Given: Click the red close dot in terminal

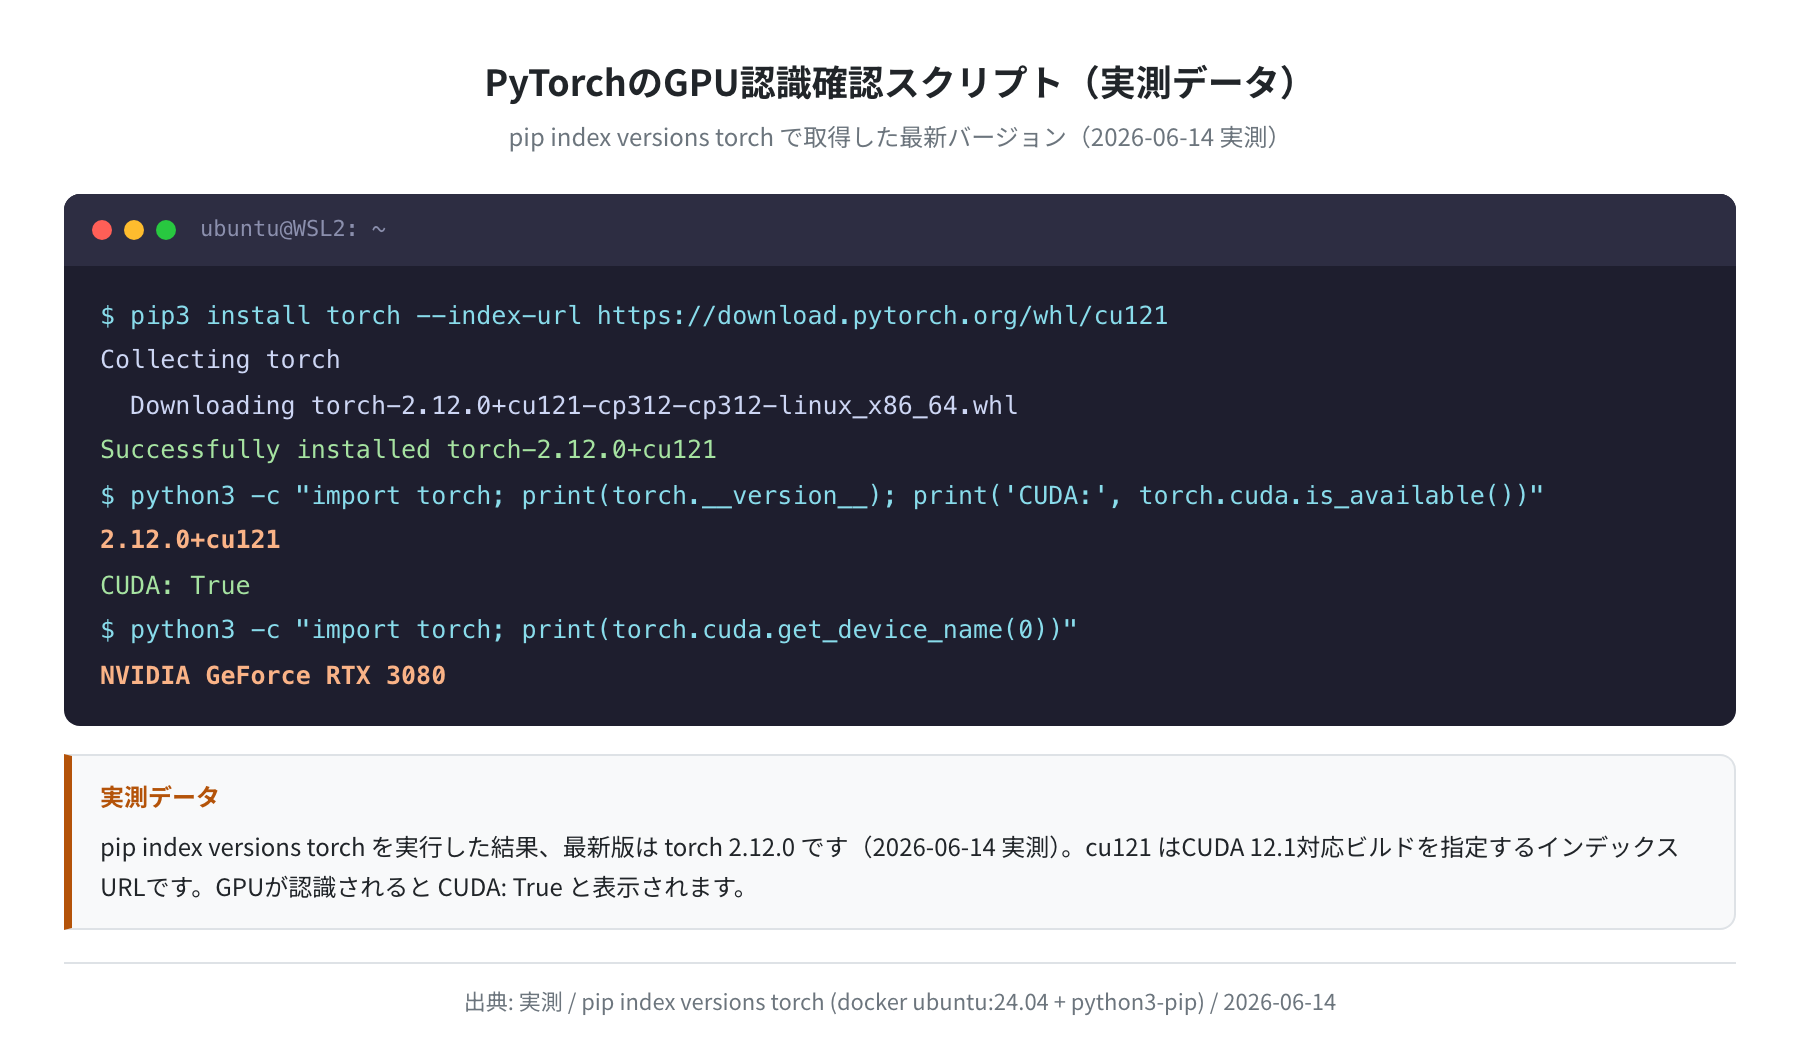Looking at the screenshot, I should [x=102, y=230].
